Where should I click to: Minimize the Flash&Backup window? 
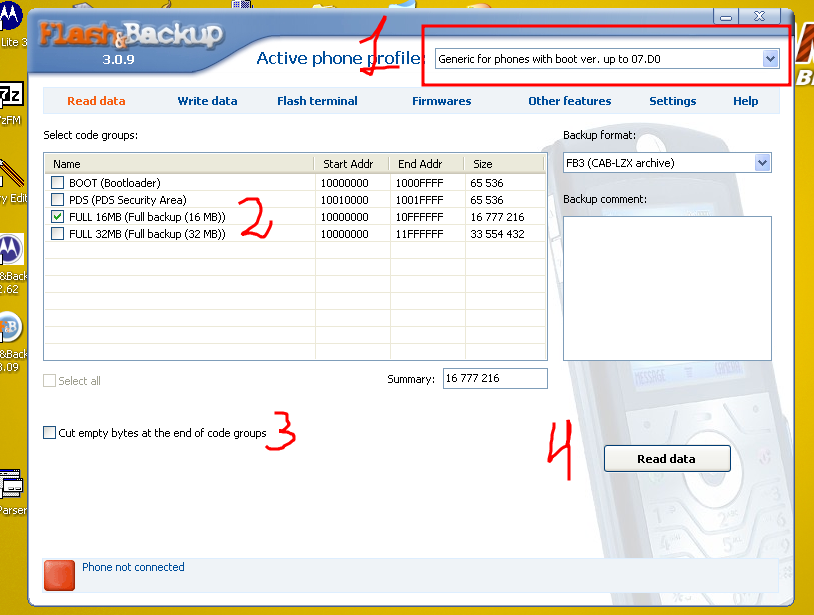(x=726, y=17)
